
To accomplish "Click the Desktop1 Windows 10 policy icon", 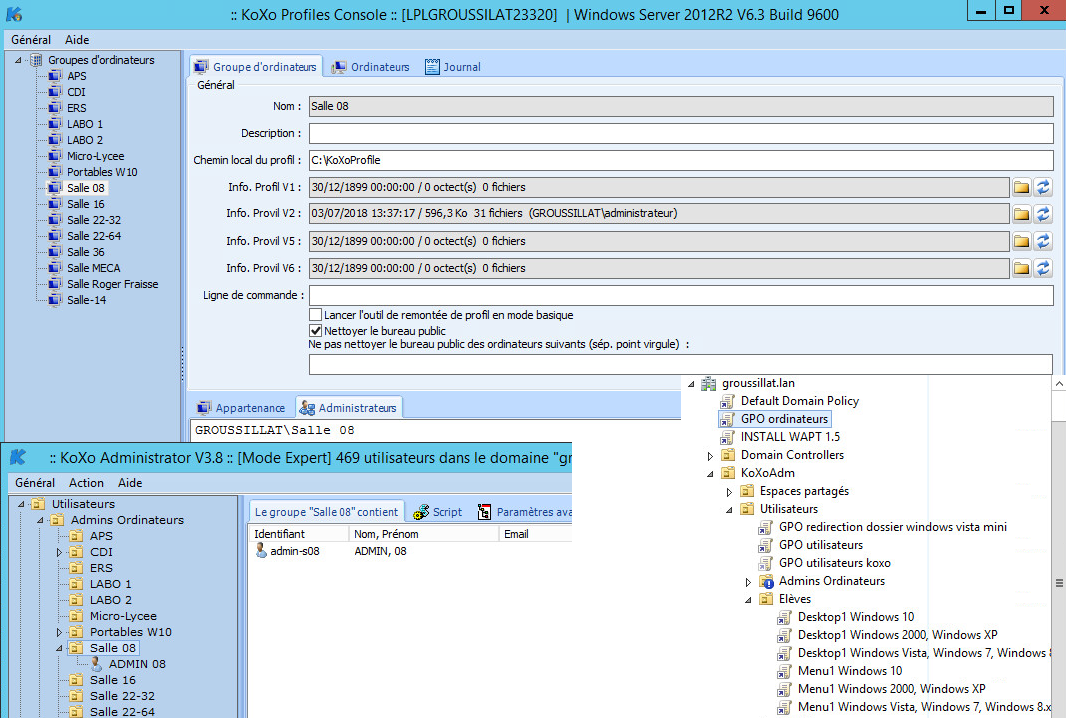I will pyautogui.click(x=785, y=617).
